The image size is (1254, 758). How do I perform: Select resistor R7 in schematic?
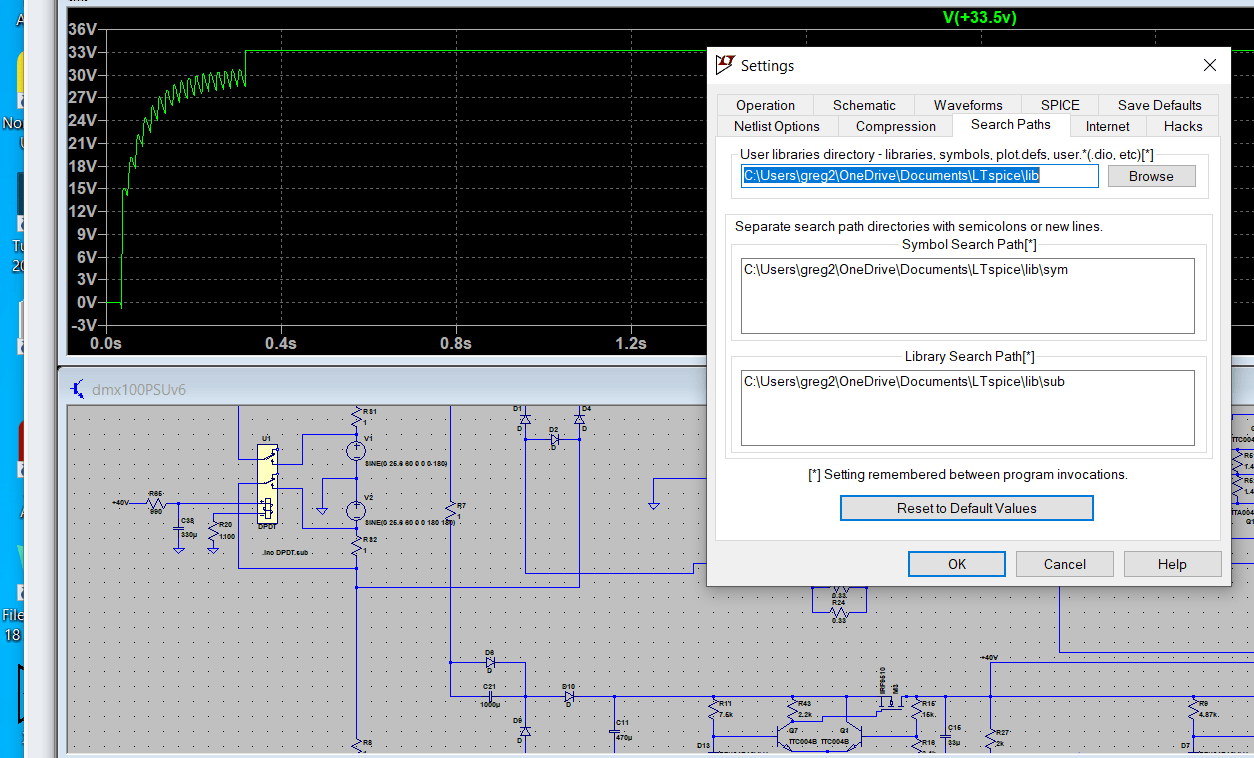(x=451, y=511)
